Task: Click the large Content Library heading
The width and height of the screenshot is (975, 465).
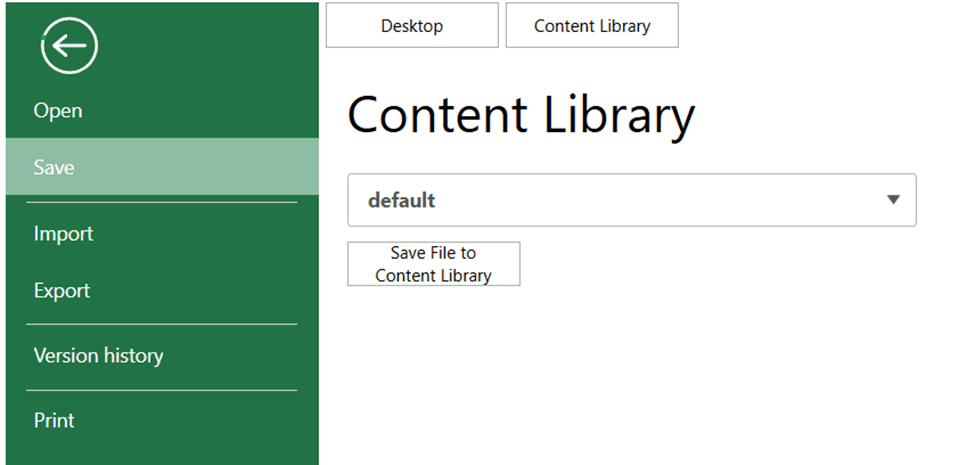Action: (520, 116)
